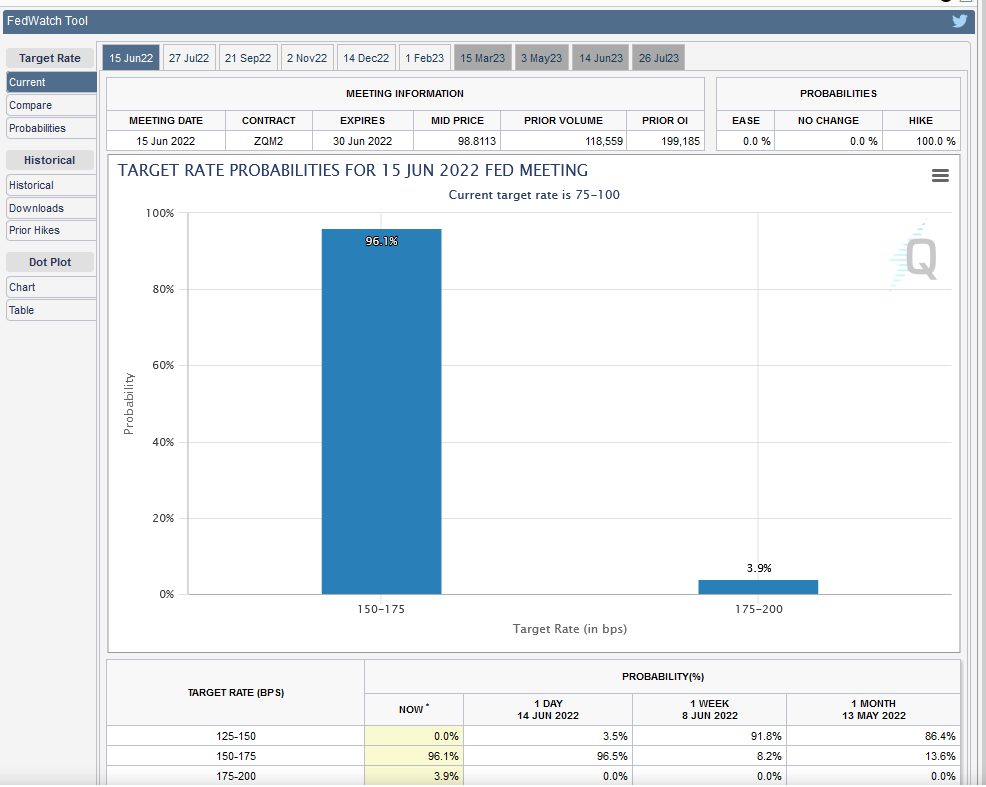This screenshot has width=986, height=787.
Task: Click the Twitter bird icon
Action: tap(960, 21)
